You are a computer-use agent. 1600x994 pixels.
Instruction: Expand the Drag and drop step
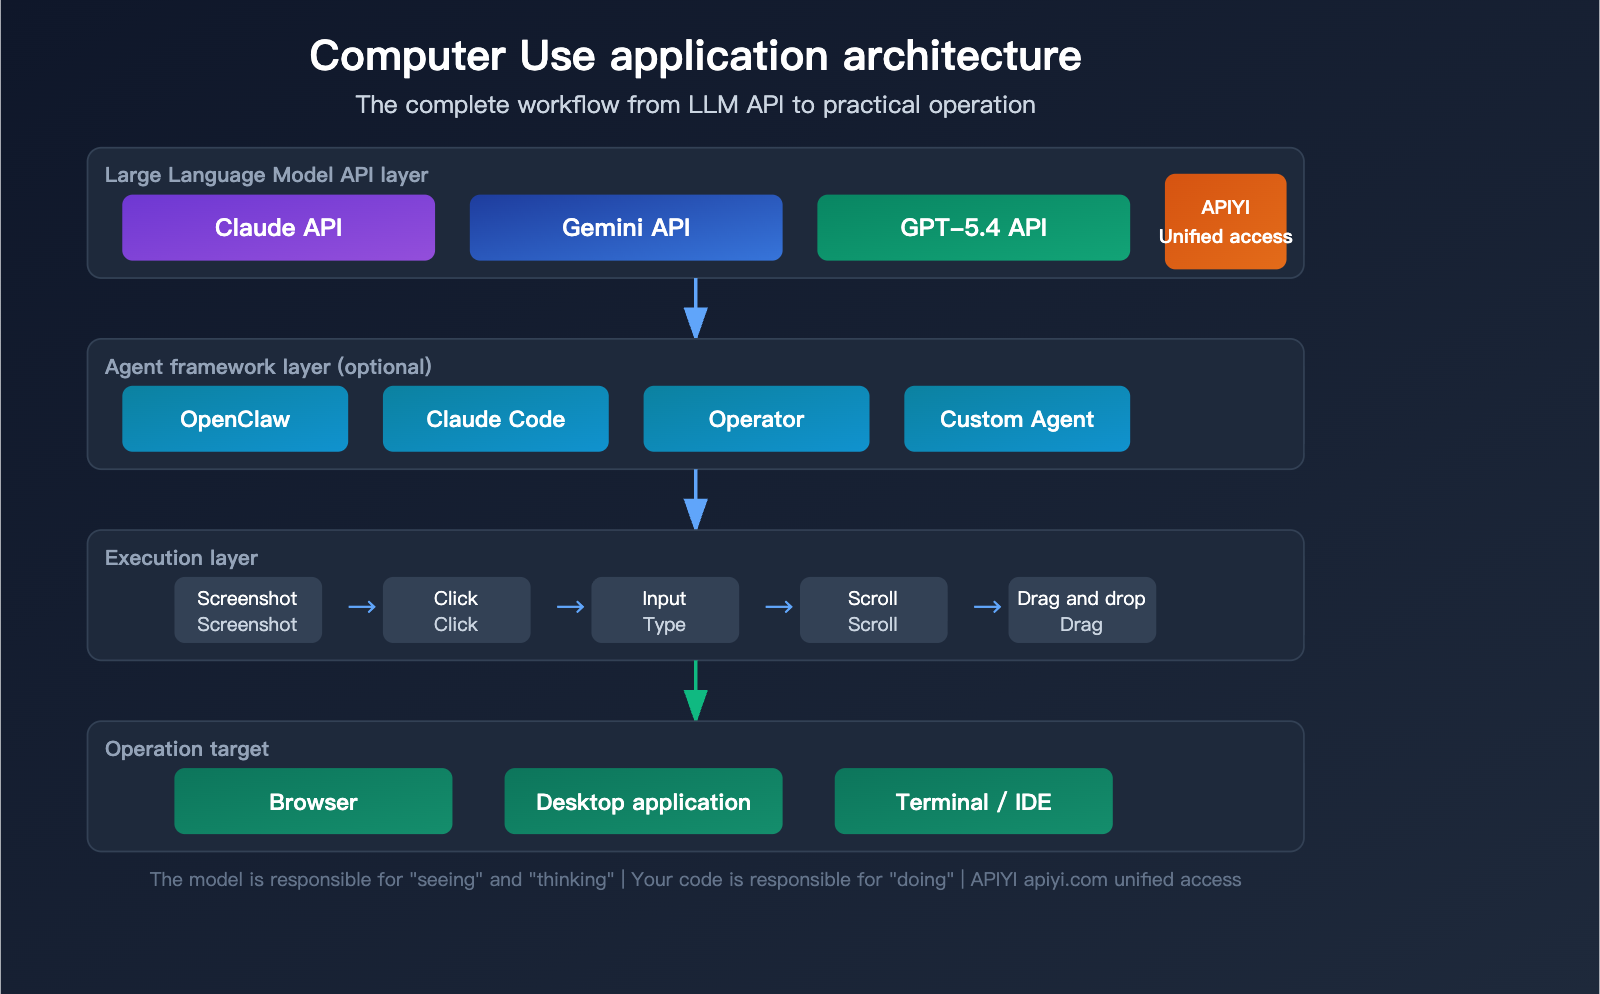pyautogui.click(x=1081, y=609)
